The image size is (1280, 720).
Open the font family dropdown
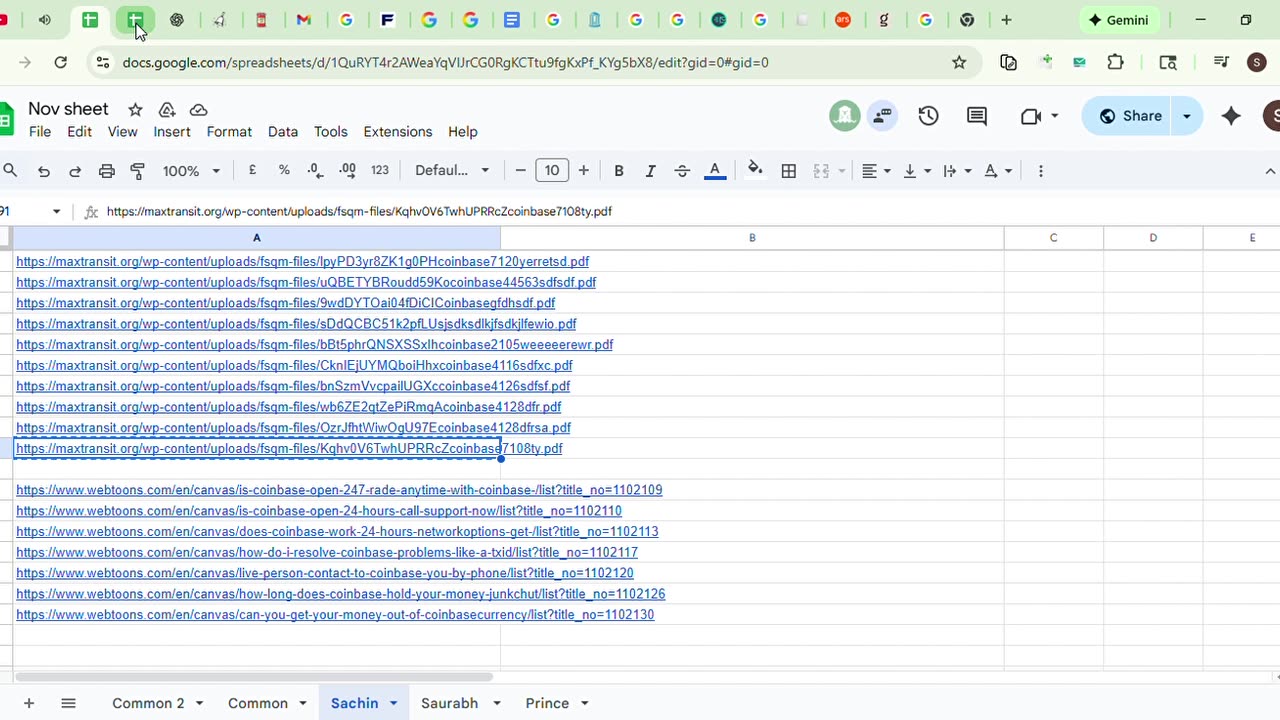point(452,170)
